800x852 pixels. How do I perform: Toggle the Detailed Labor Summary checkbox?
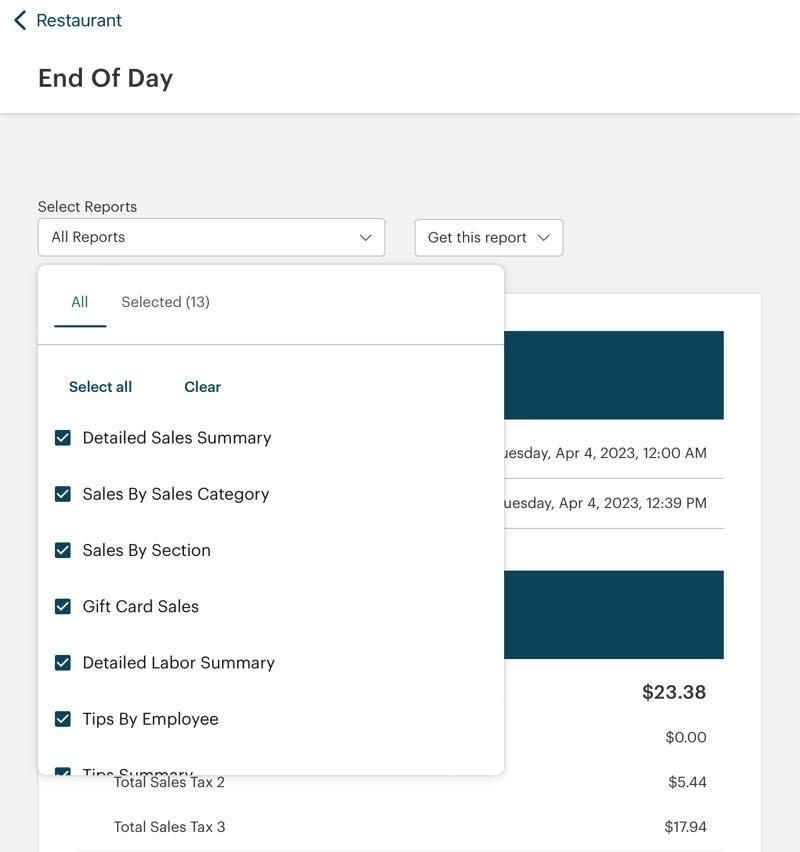[x=63, y=663]
